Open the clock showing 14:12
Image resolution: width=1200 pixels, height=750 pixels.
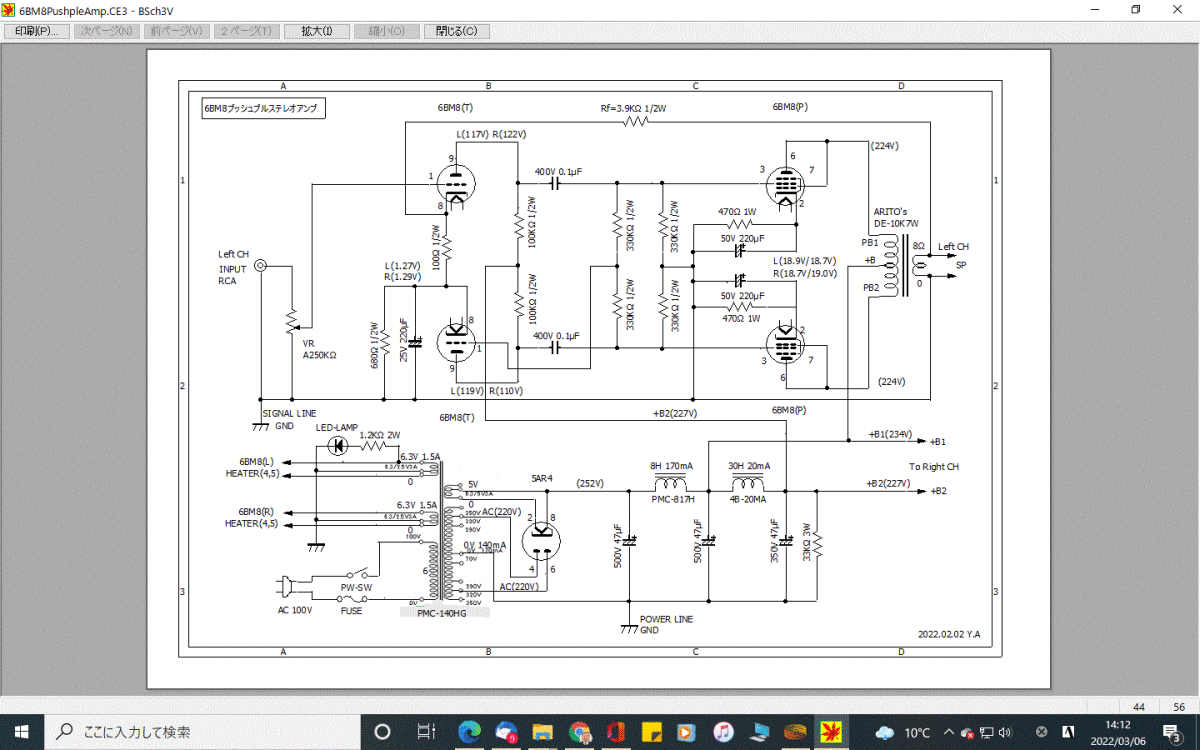[1119, 732]
